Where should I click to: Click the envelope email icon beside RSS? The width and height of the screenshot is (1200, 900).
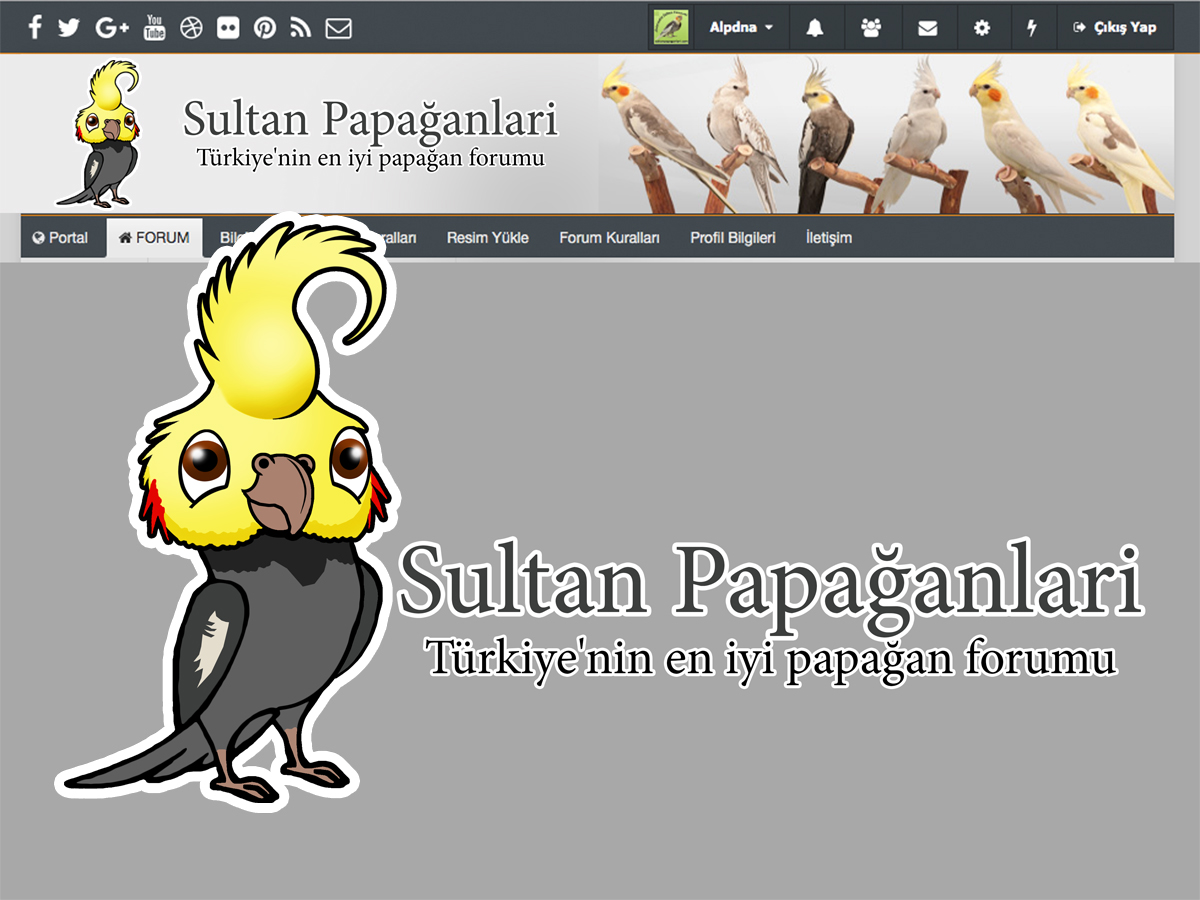click(x=339, y=27)
